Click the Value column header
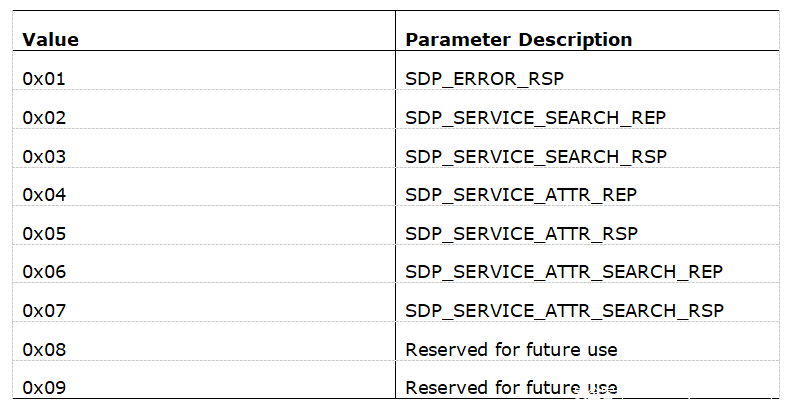This screenshot has height=412, width=790. click(51, 40)
